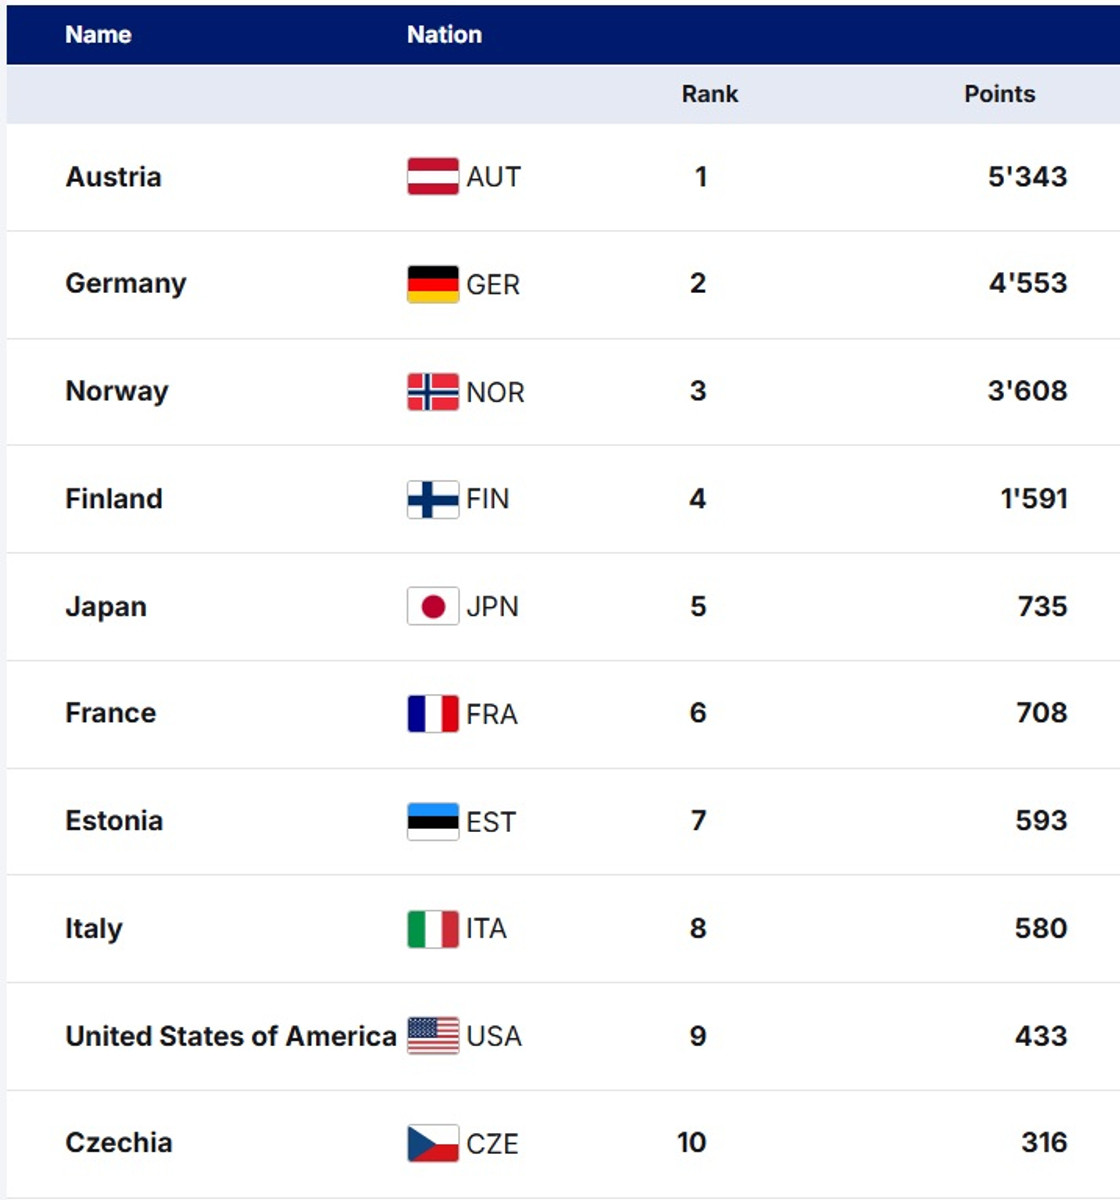The image size is (1120, 1200).
Task: Click the Finland flag icon
Action: [x=433, y=499]
